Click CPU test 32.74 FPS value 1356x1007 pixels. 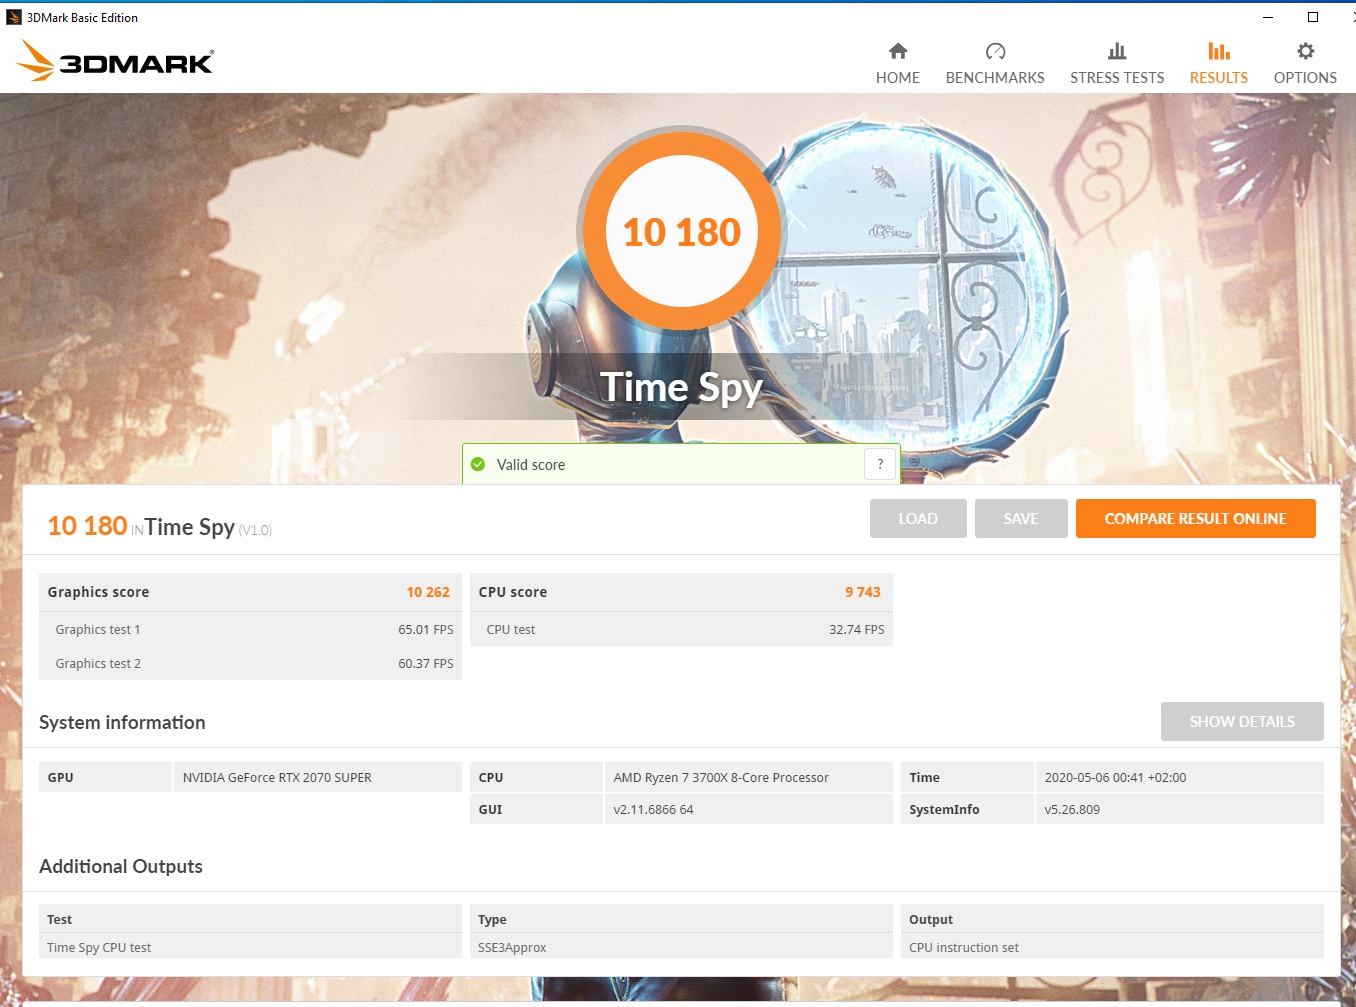(857, 630)
